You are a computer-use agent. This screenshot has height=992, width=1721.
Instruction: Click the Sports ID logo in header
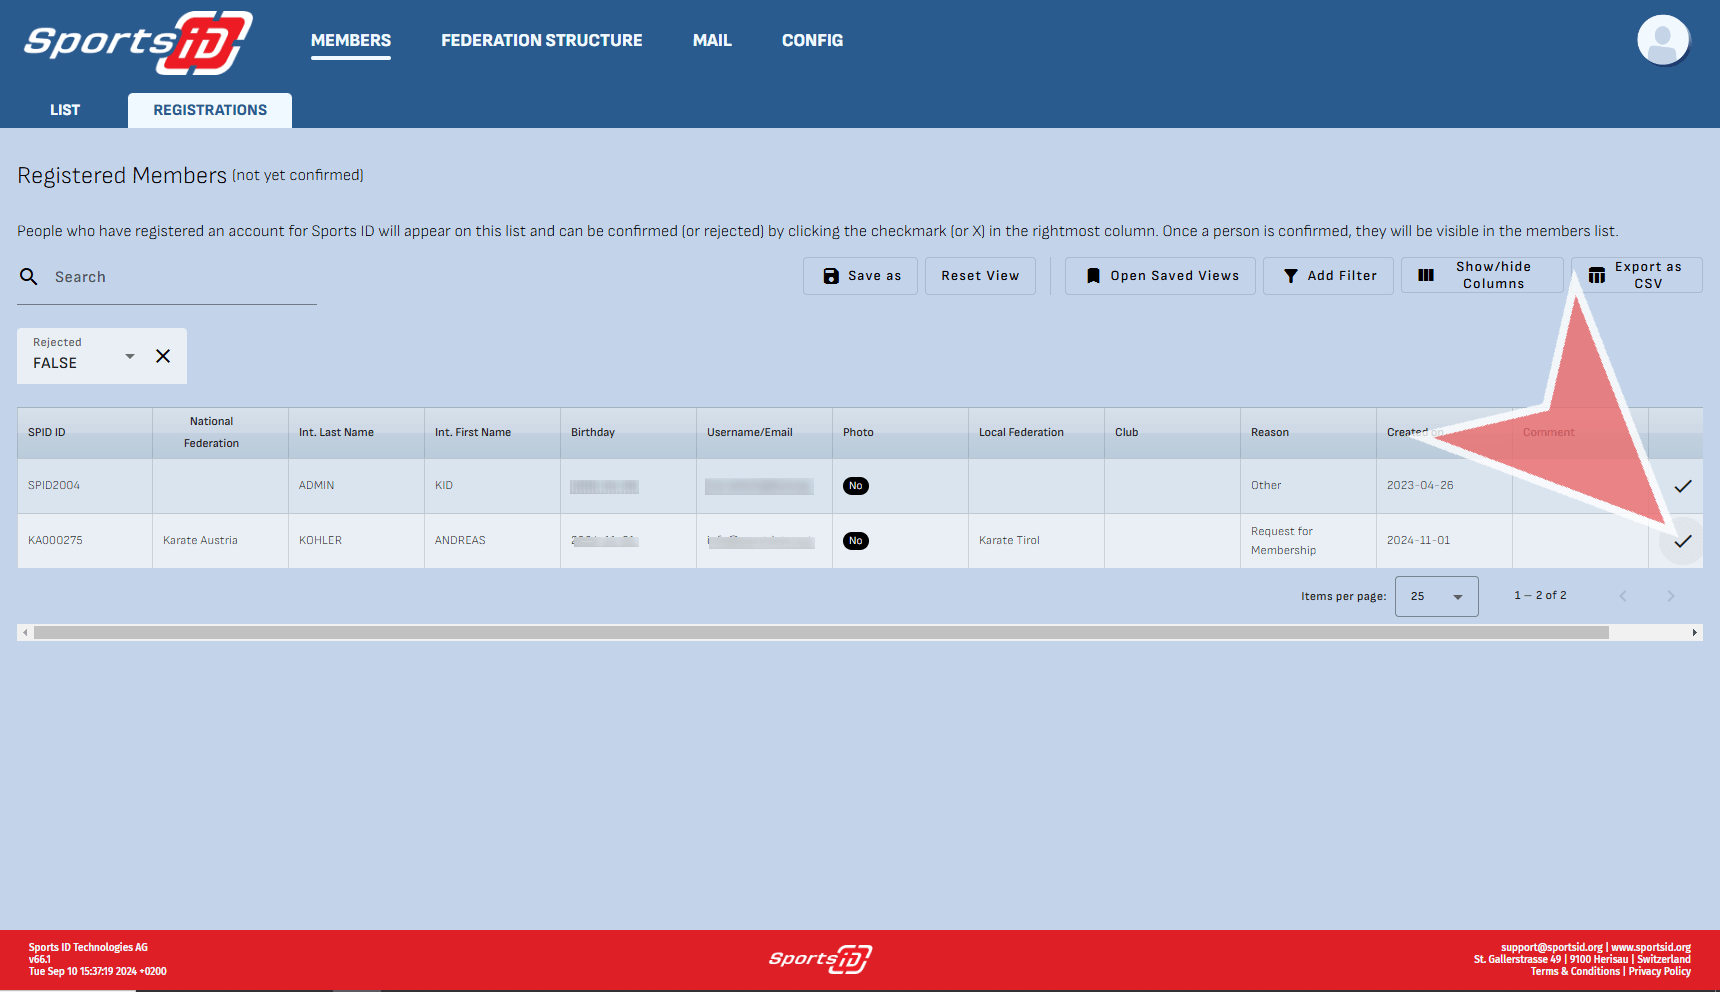tap(138, 42)
